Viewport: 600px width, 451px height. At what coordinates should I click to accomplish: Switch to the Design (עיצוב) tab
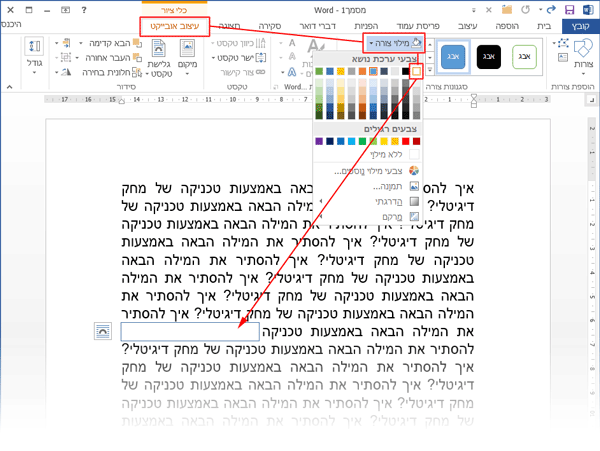click(468, 26)
